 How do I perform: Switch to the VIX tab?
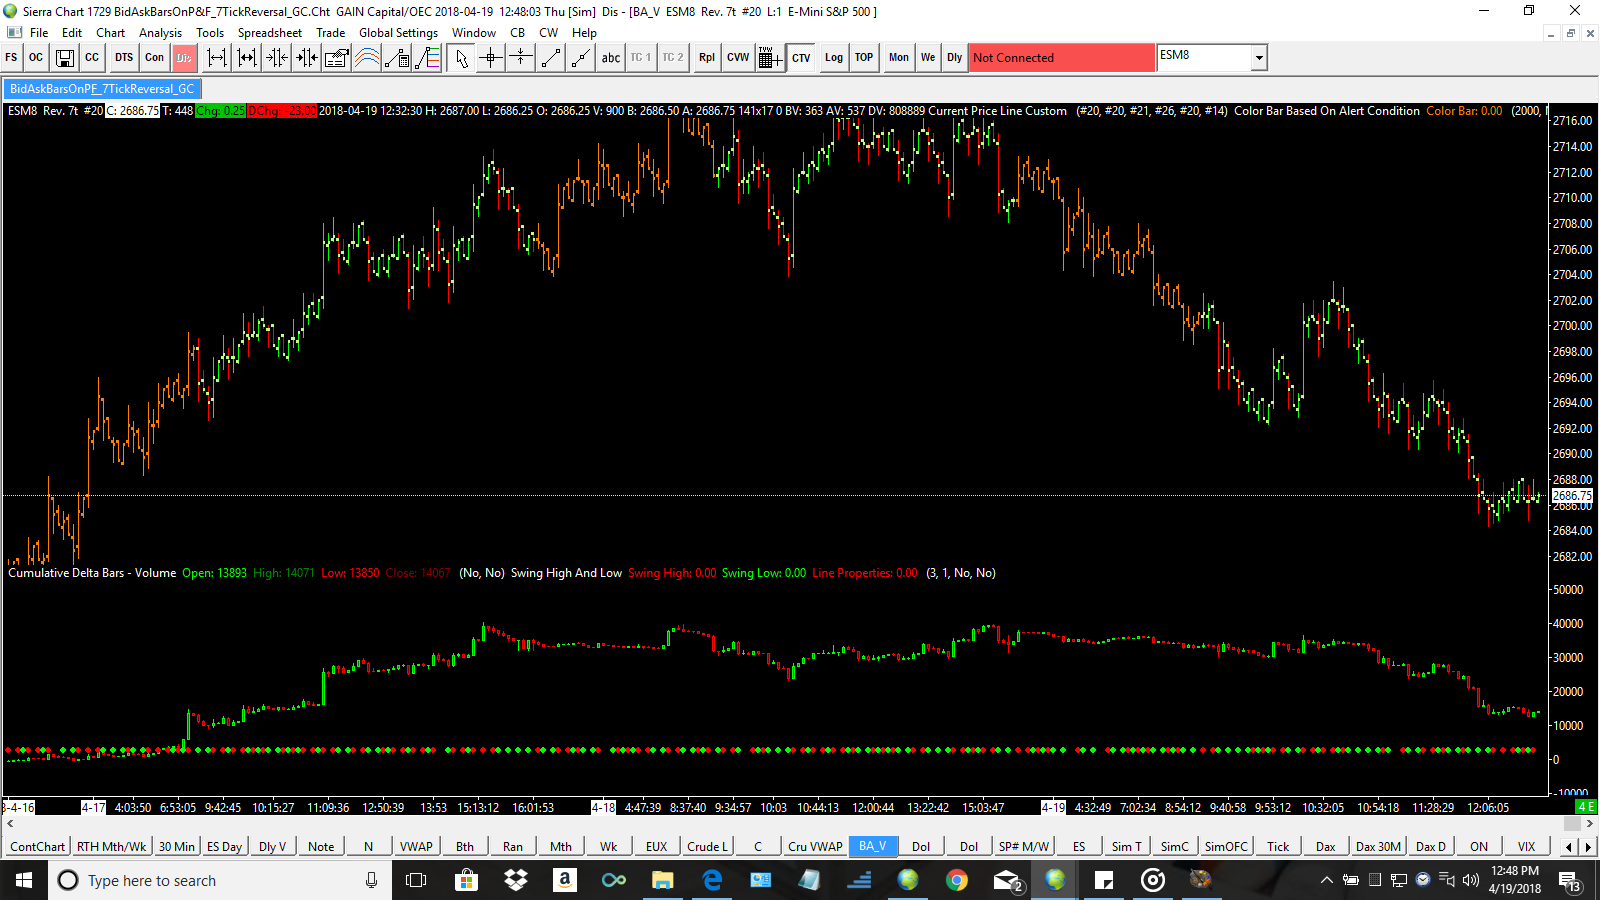[1526, 846]
